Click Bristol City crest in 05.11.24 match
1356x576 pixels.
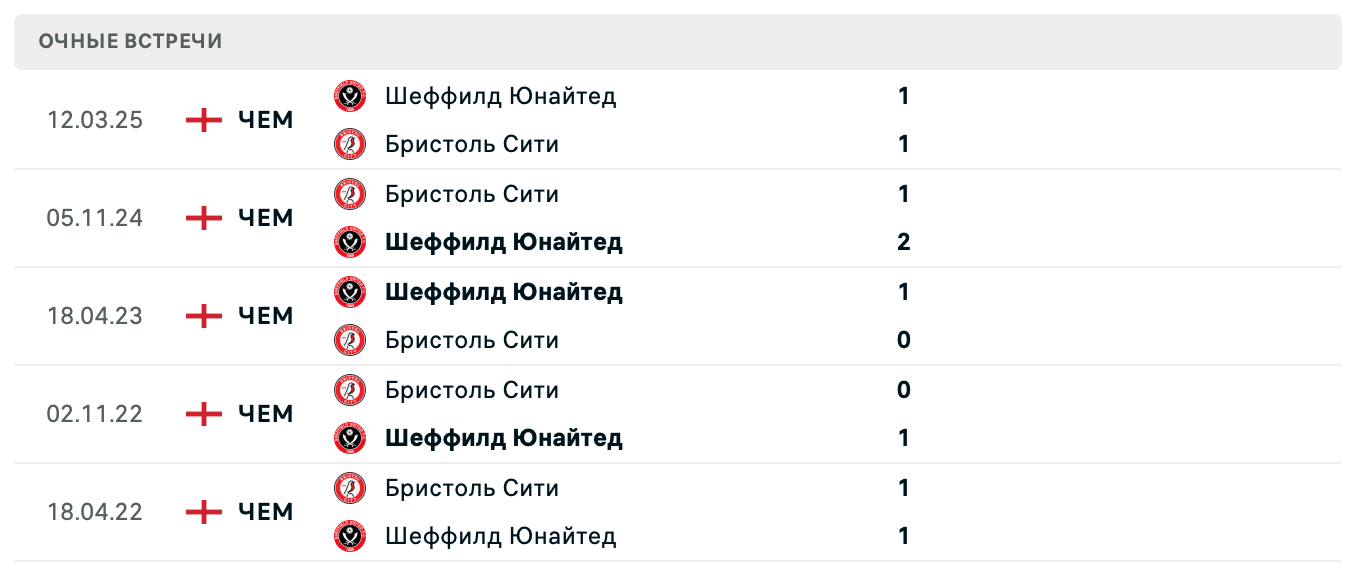349,194
